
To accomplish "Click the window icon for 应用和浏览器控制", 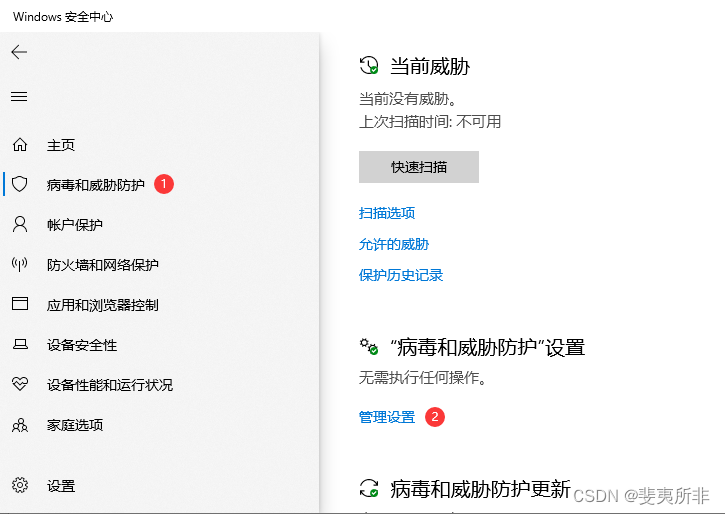I will tap(19, 304).
